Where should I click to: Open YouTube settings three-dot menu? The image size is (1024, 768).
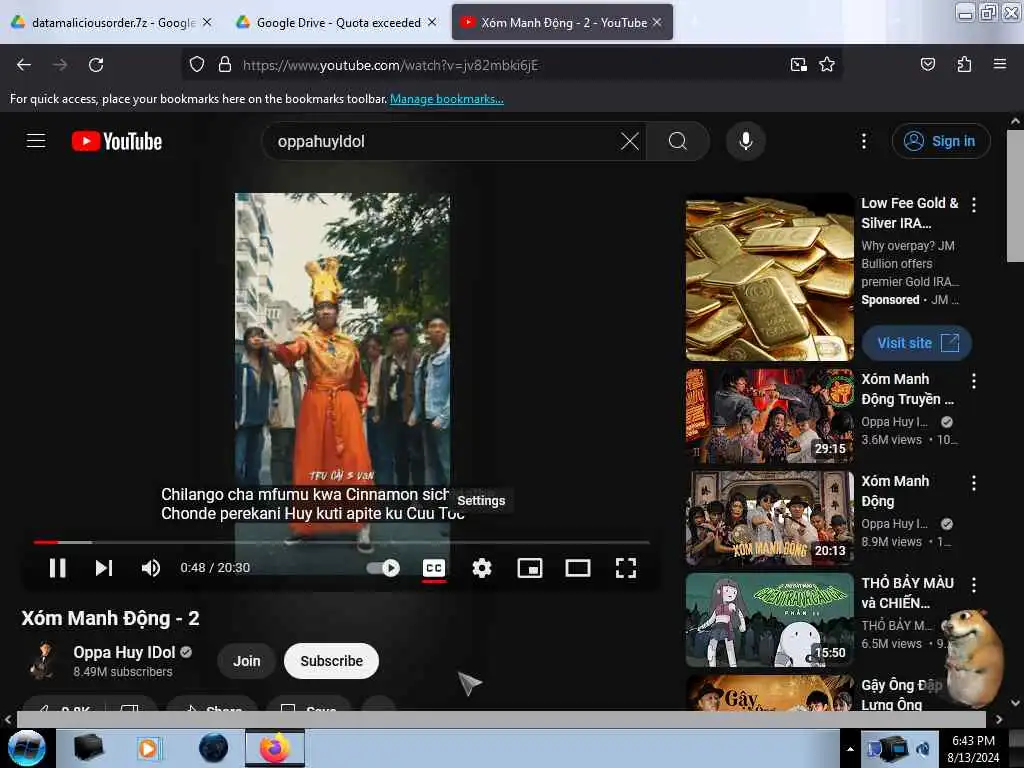864,141
